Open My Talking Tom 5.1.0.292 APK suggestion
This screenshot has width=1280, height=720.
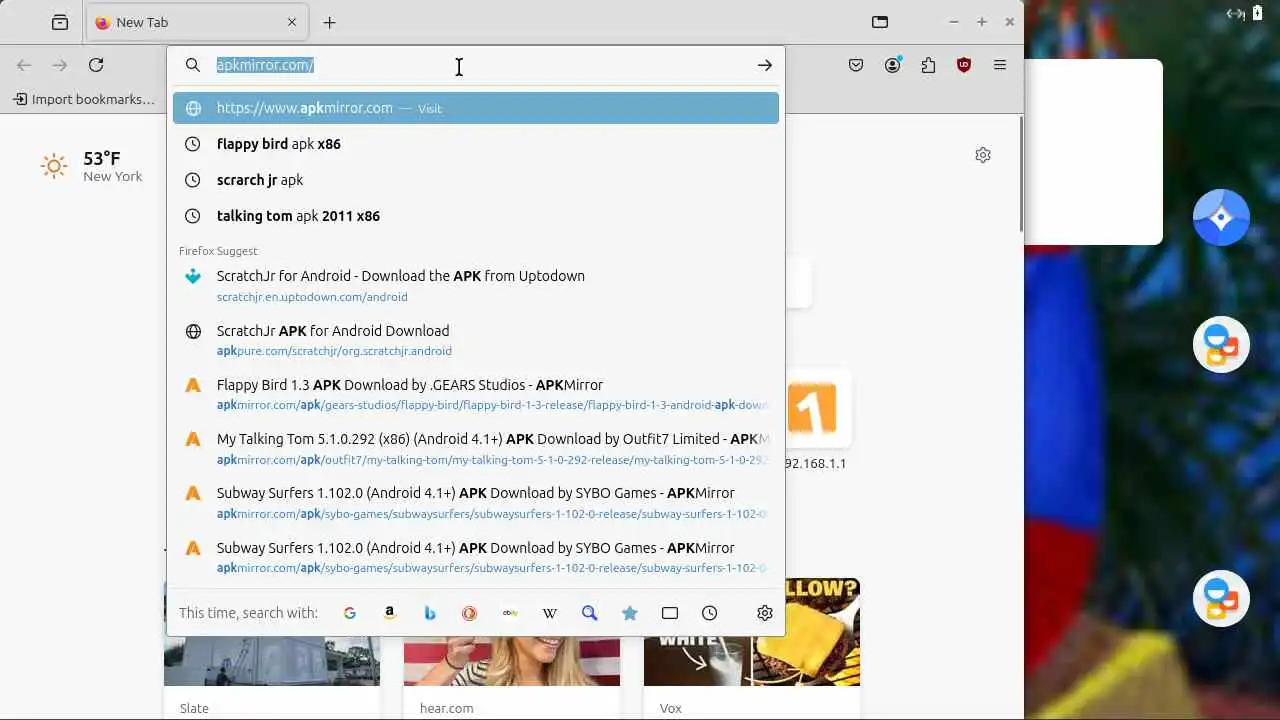(x=476, y=448)
